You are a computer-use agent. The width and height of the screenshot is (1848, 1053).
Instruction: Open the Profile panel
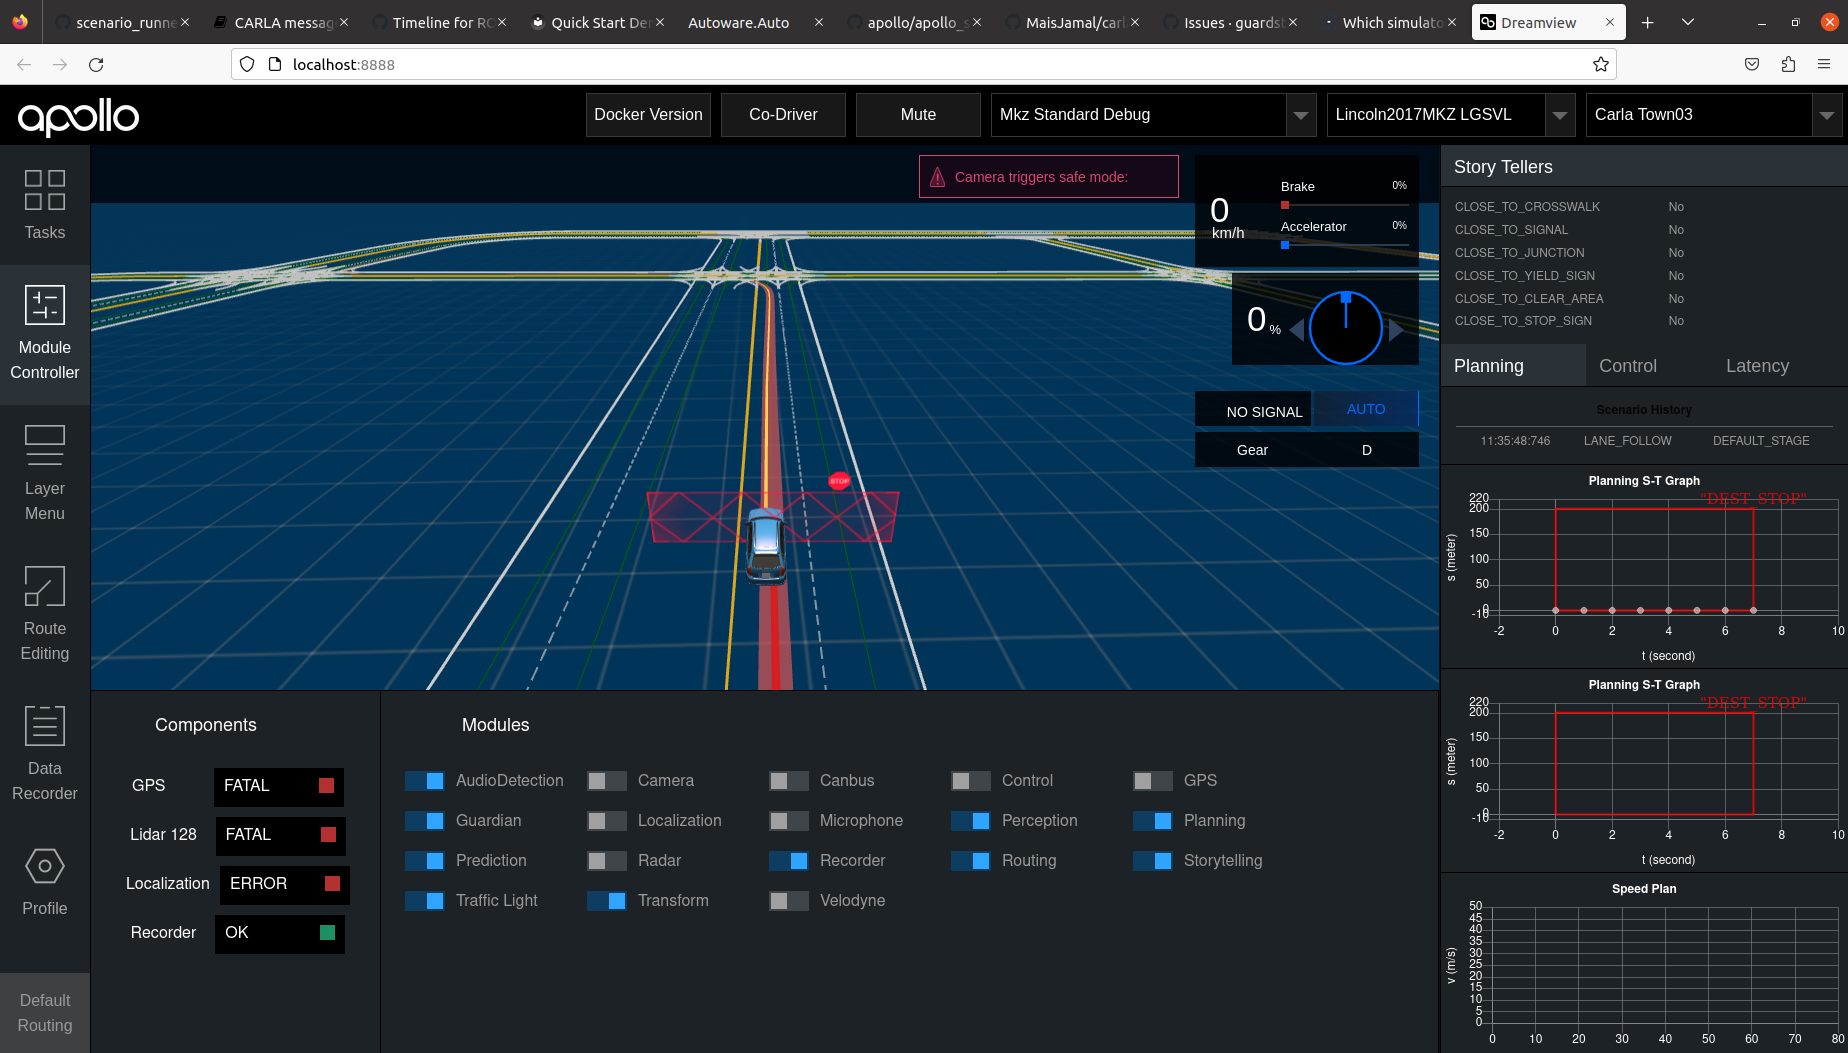pyautogui.click(x=44, y=880)
